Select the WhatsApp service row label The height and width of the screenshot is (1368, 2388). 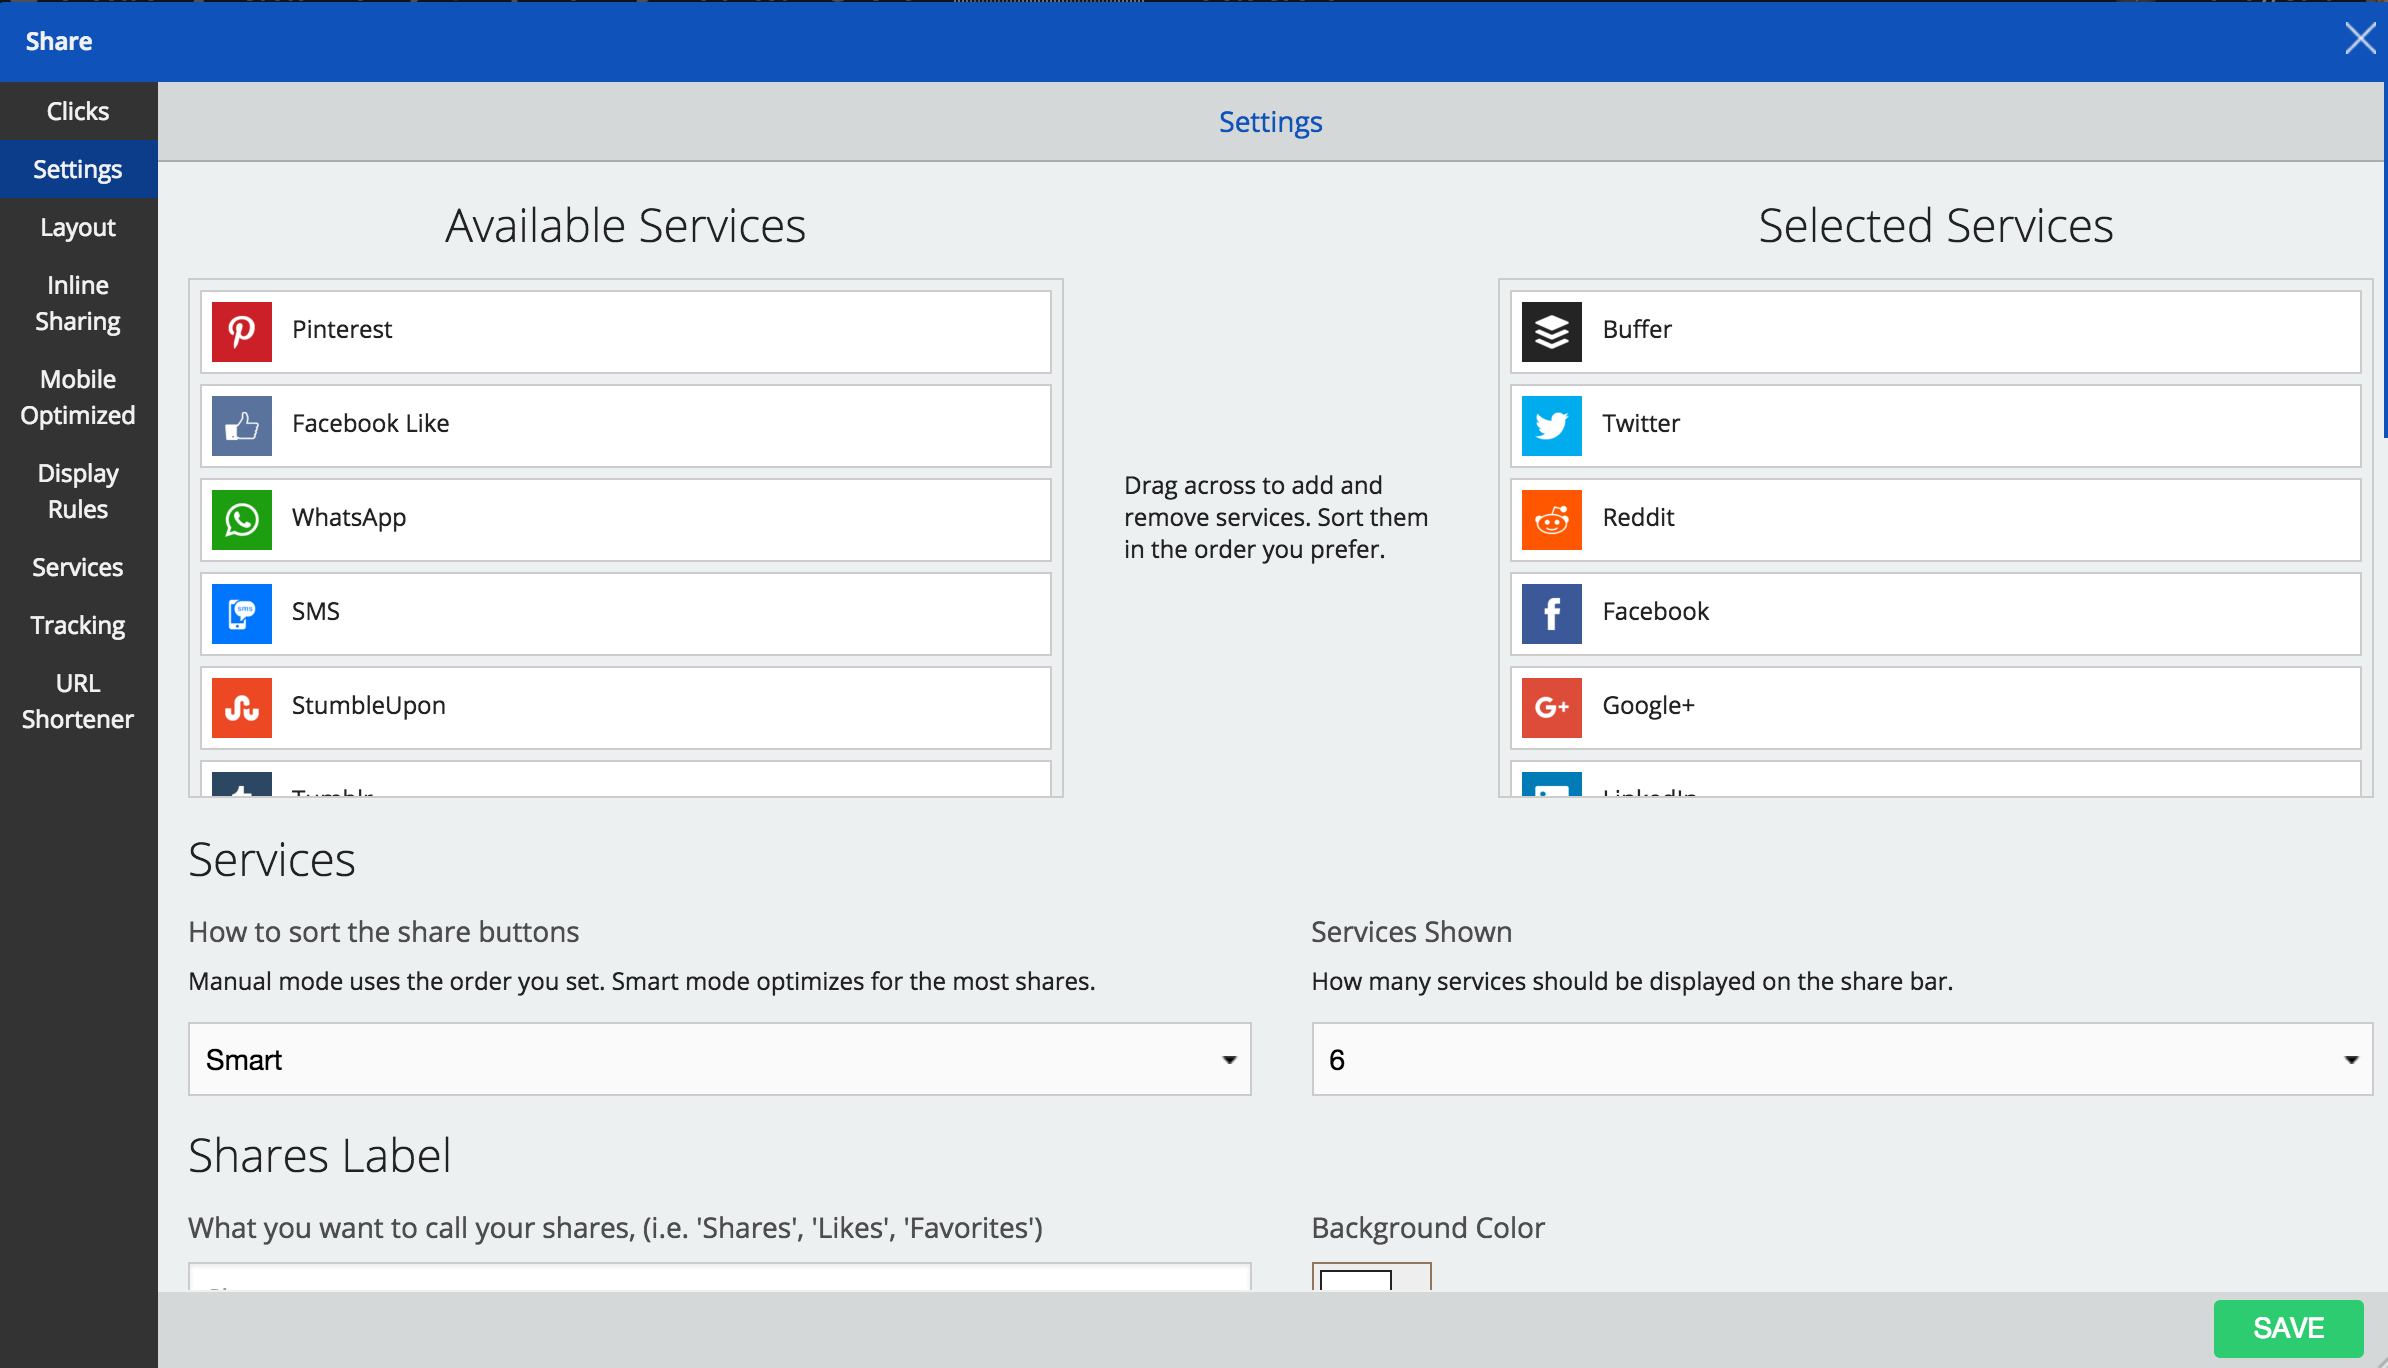click(x=349, y=518)
